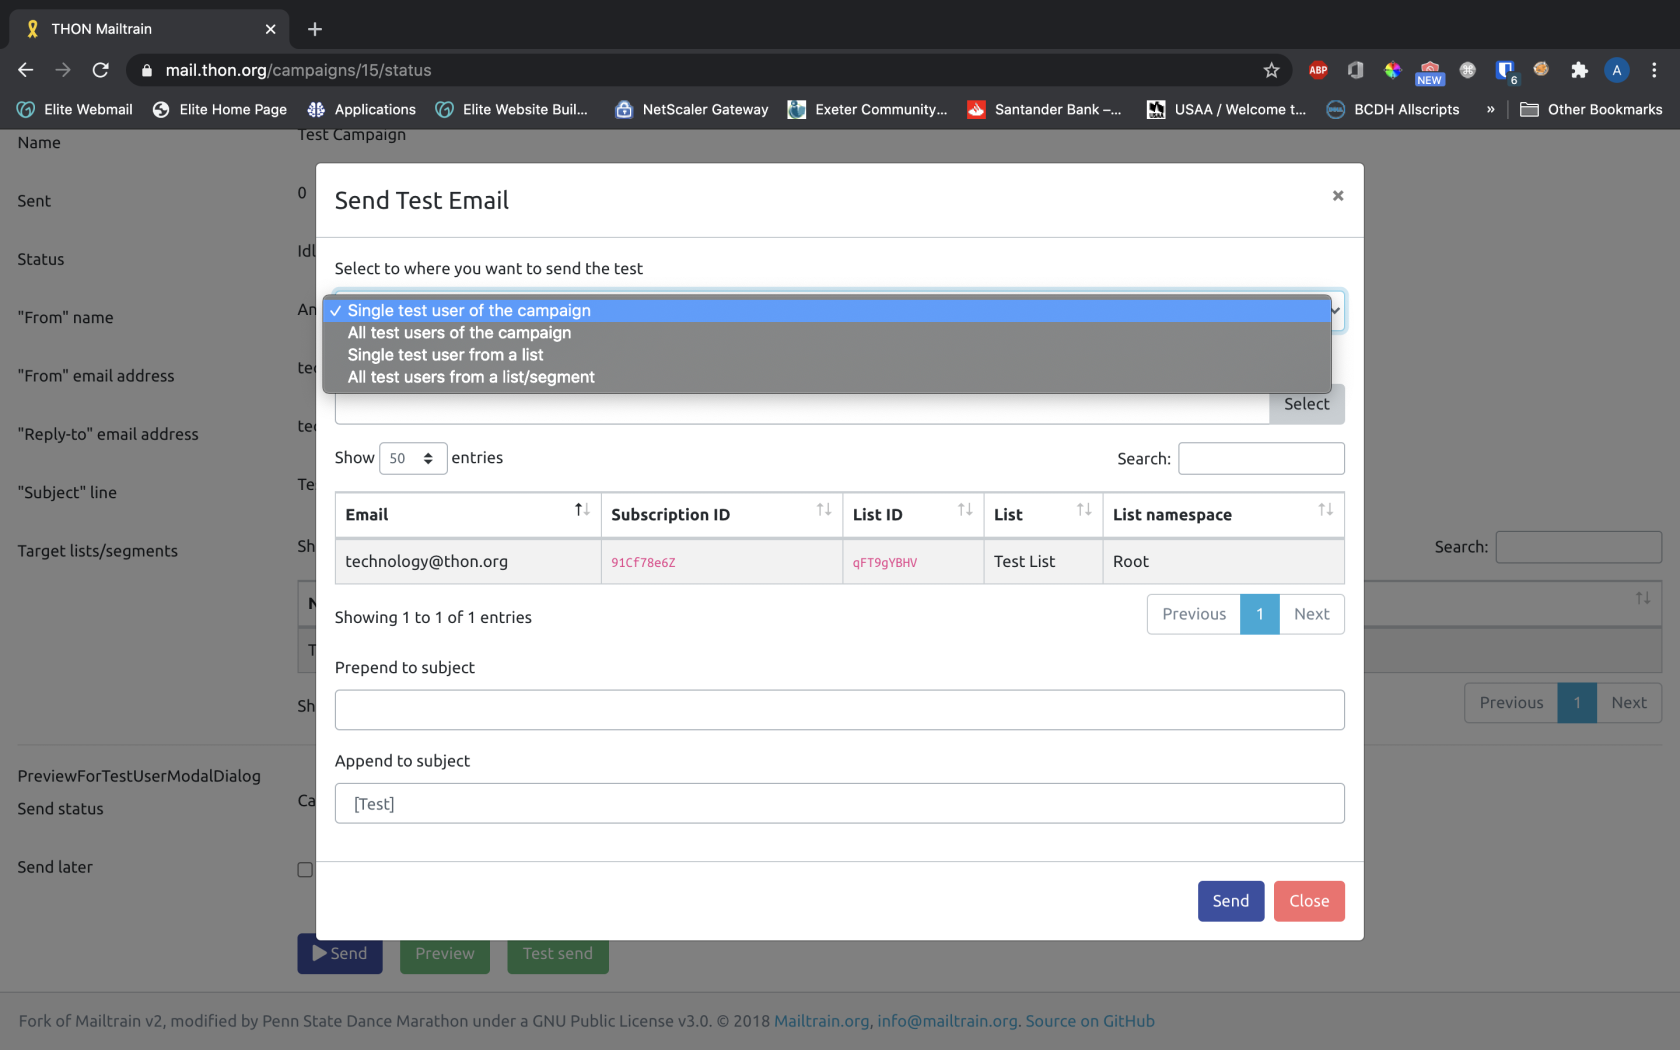Open a new browser tab
Viewport: 1680px width, 1050px height.
(x=315, y=29)
